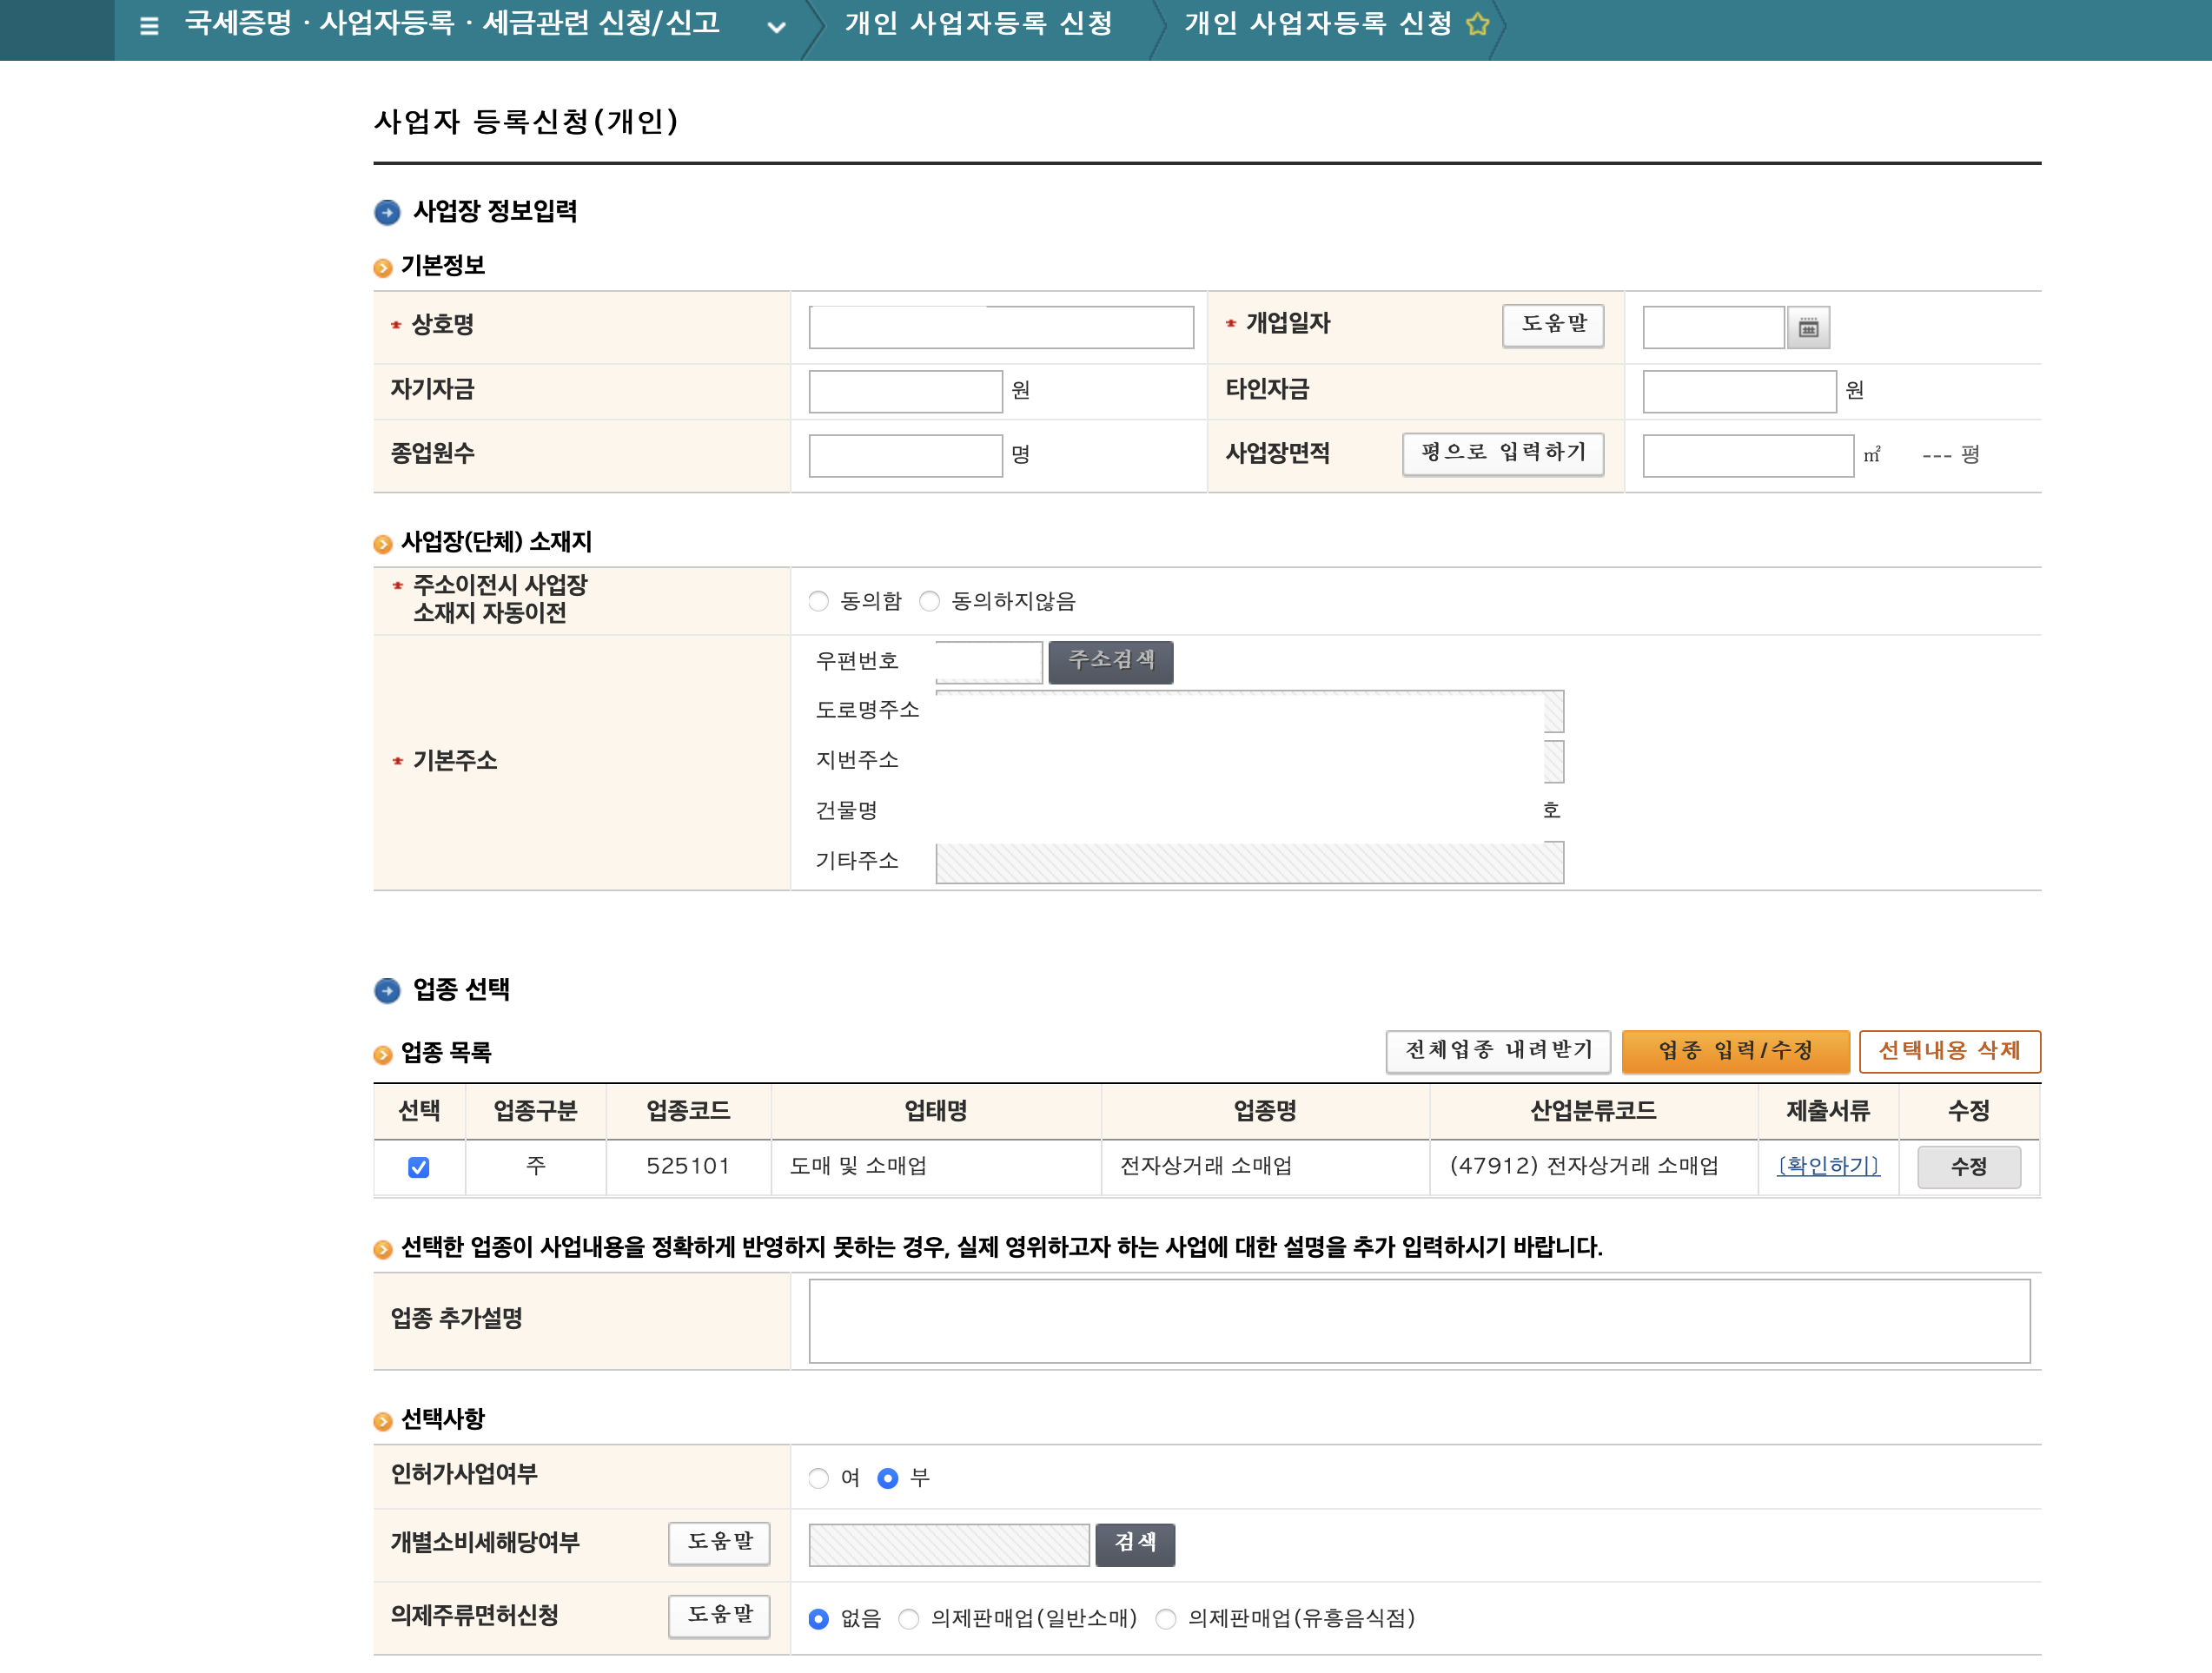Select 의제판매업(일반소매) radio option
This screenshot has height=1673, width=2212.
pyautogui.click(x=909, y=1619)
